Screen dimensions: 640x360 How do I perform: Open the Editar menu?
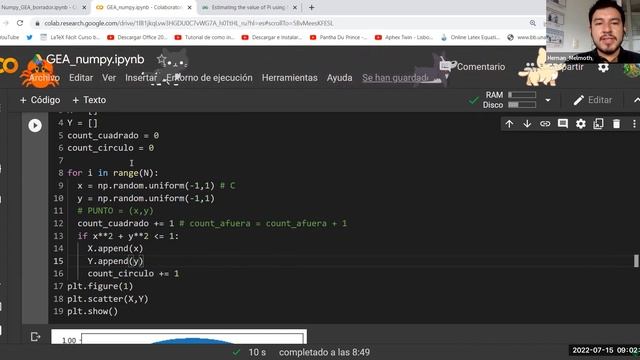[81, 78]
